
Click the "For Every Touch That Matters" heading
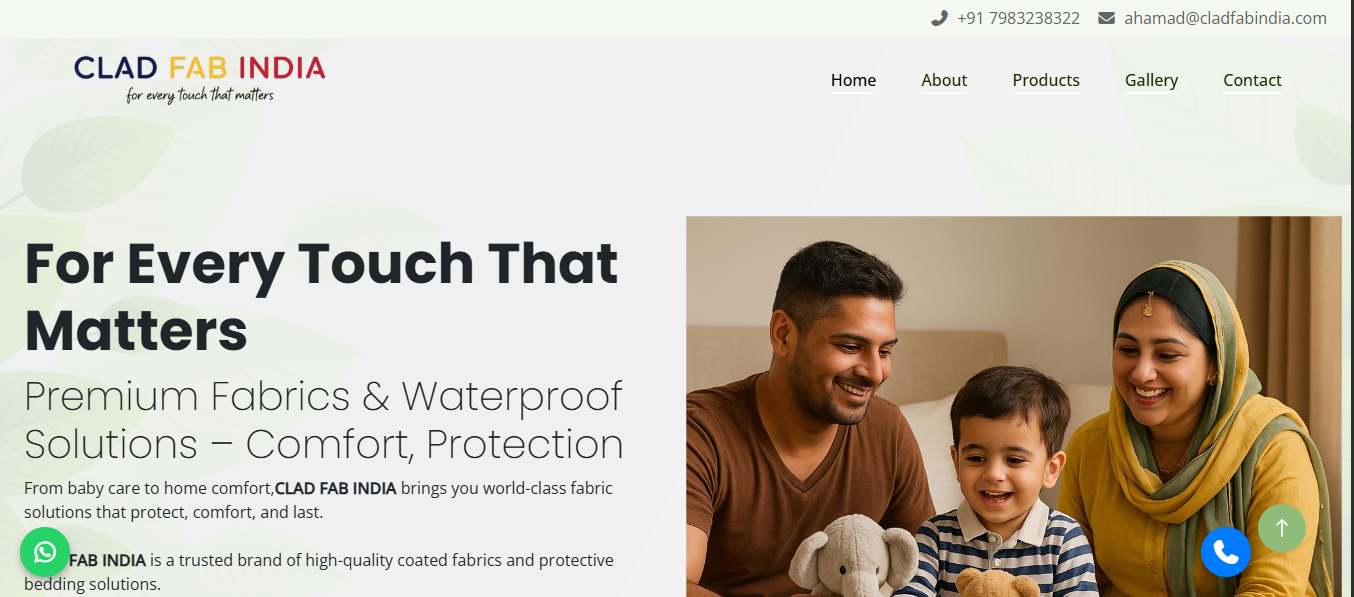coord(322,297)
